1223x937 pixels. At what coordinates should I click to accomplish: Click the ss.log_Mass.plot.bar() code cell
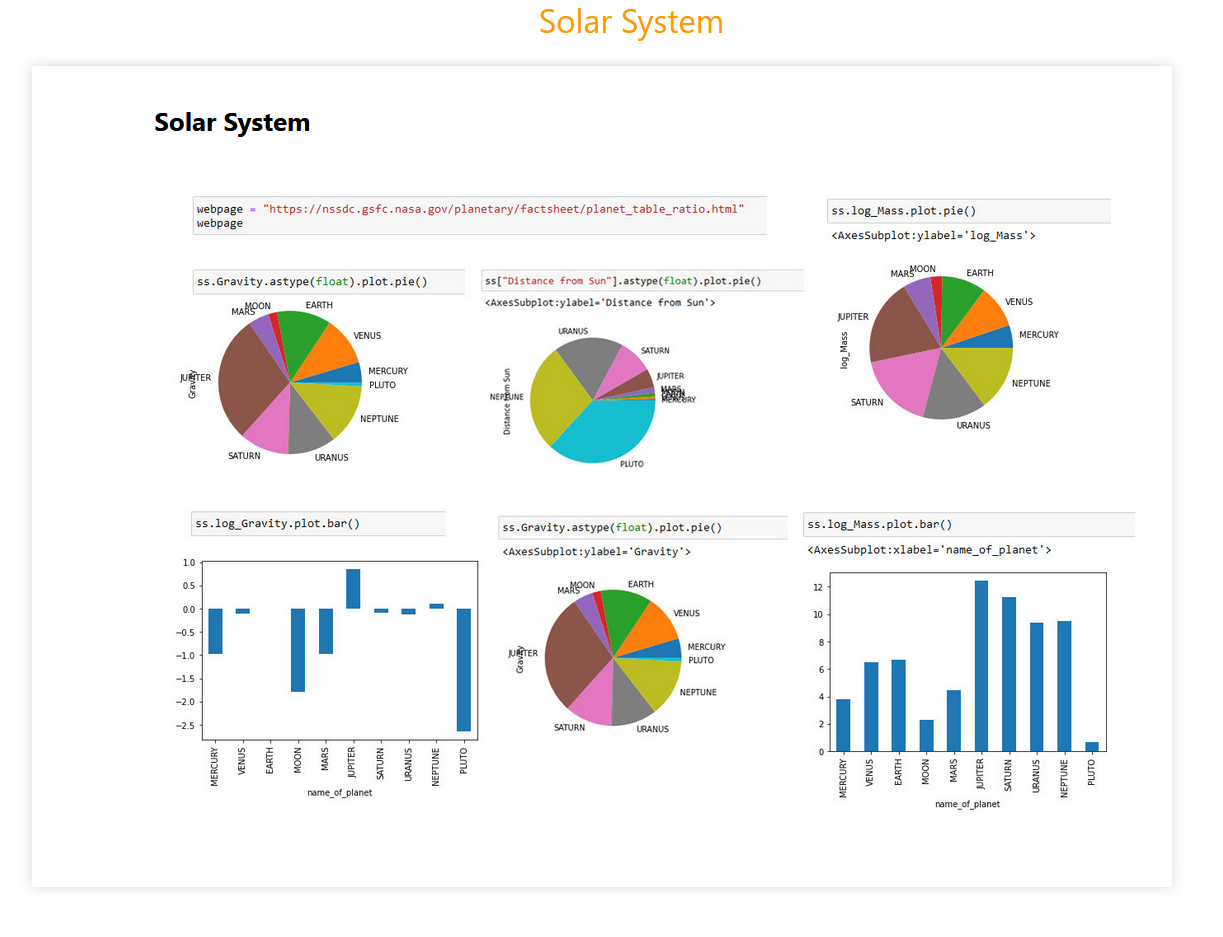pyautogui.click(x=968, y=525)
